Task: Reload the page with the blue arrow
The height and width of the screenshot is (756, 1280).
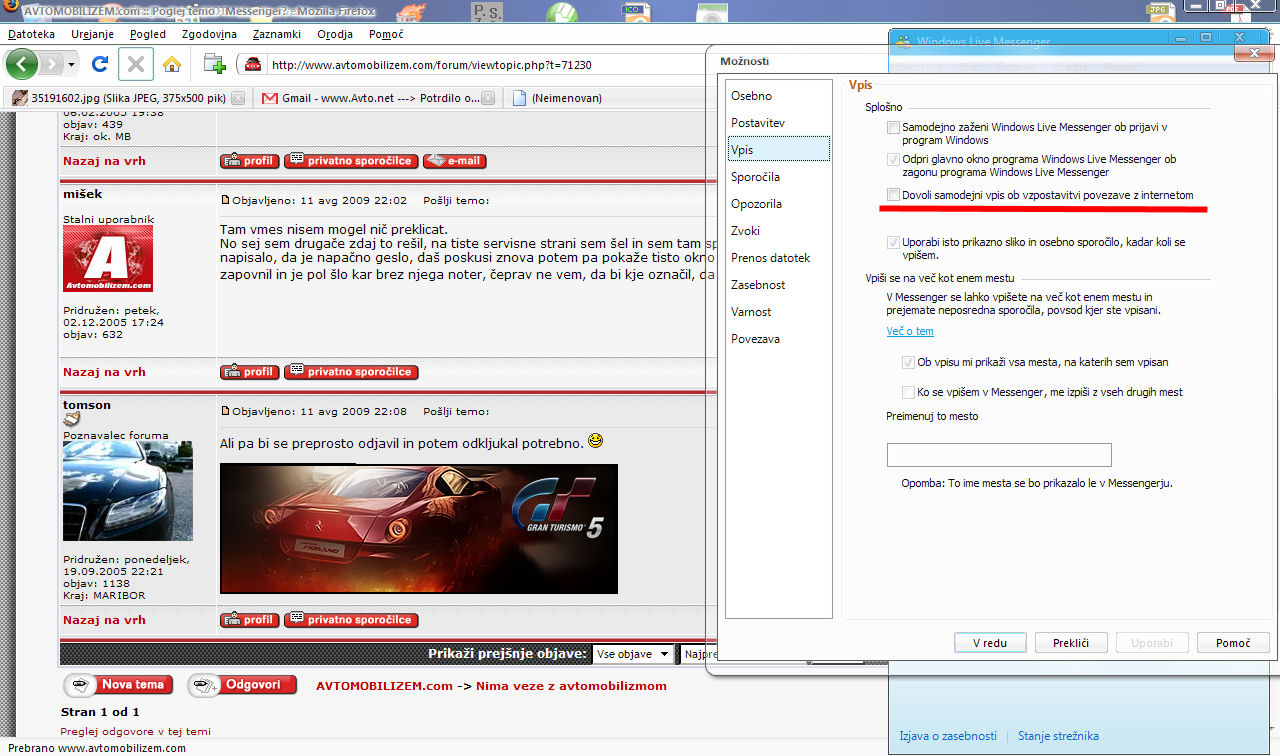Action: click(99, 64)
